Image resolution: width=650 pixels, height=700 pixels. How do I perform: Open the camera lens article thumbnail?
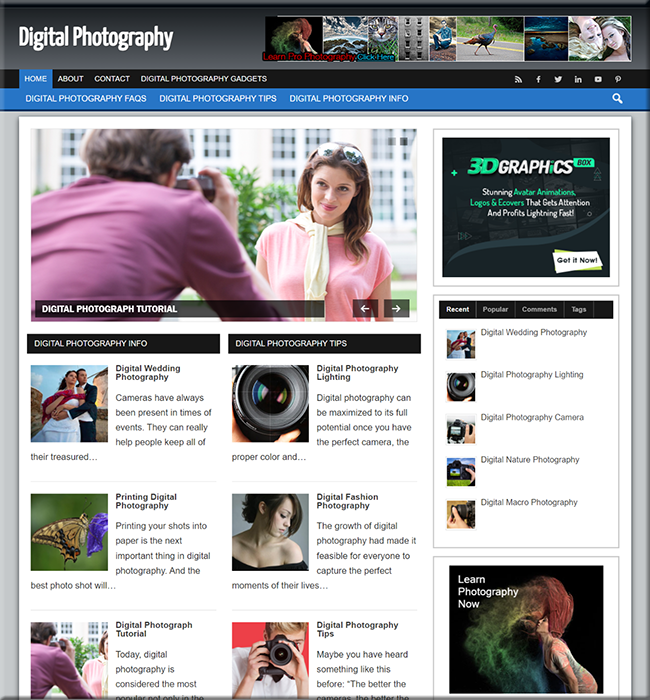point(270,404)
